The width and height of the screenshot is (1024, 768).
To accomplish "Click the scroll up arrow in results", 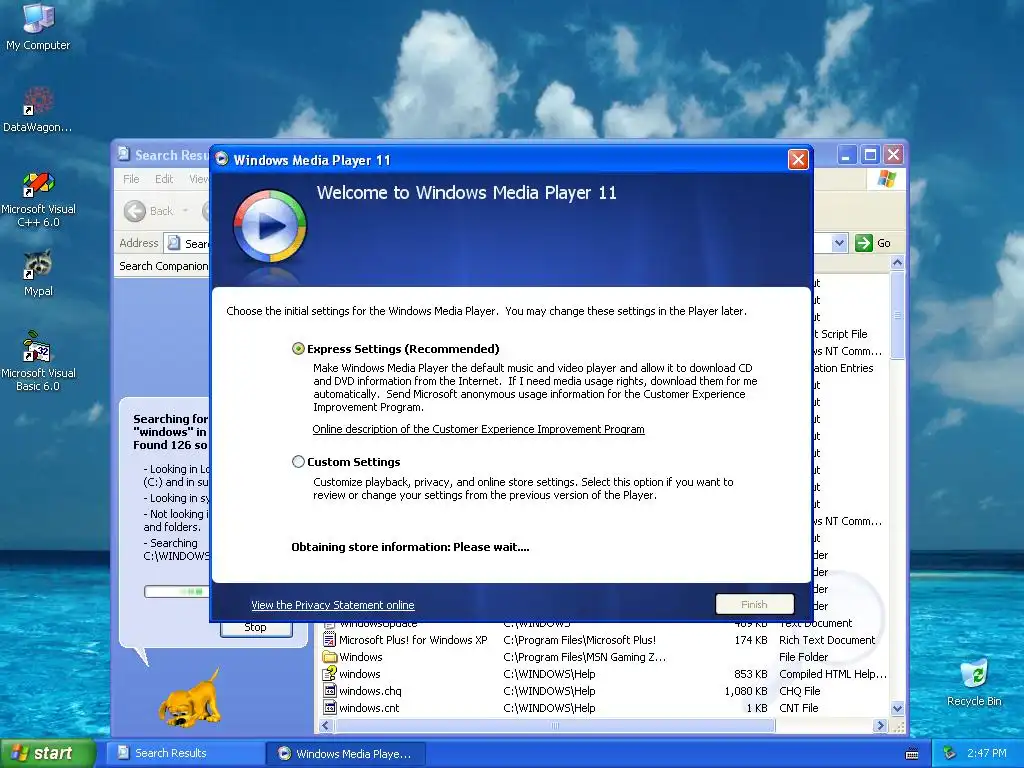I will (x=897, y=263).
